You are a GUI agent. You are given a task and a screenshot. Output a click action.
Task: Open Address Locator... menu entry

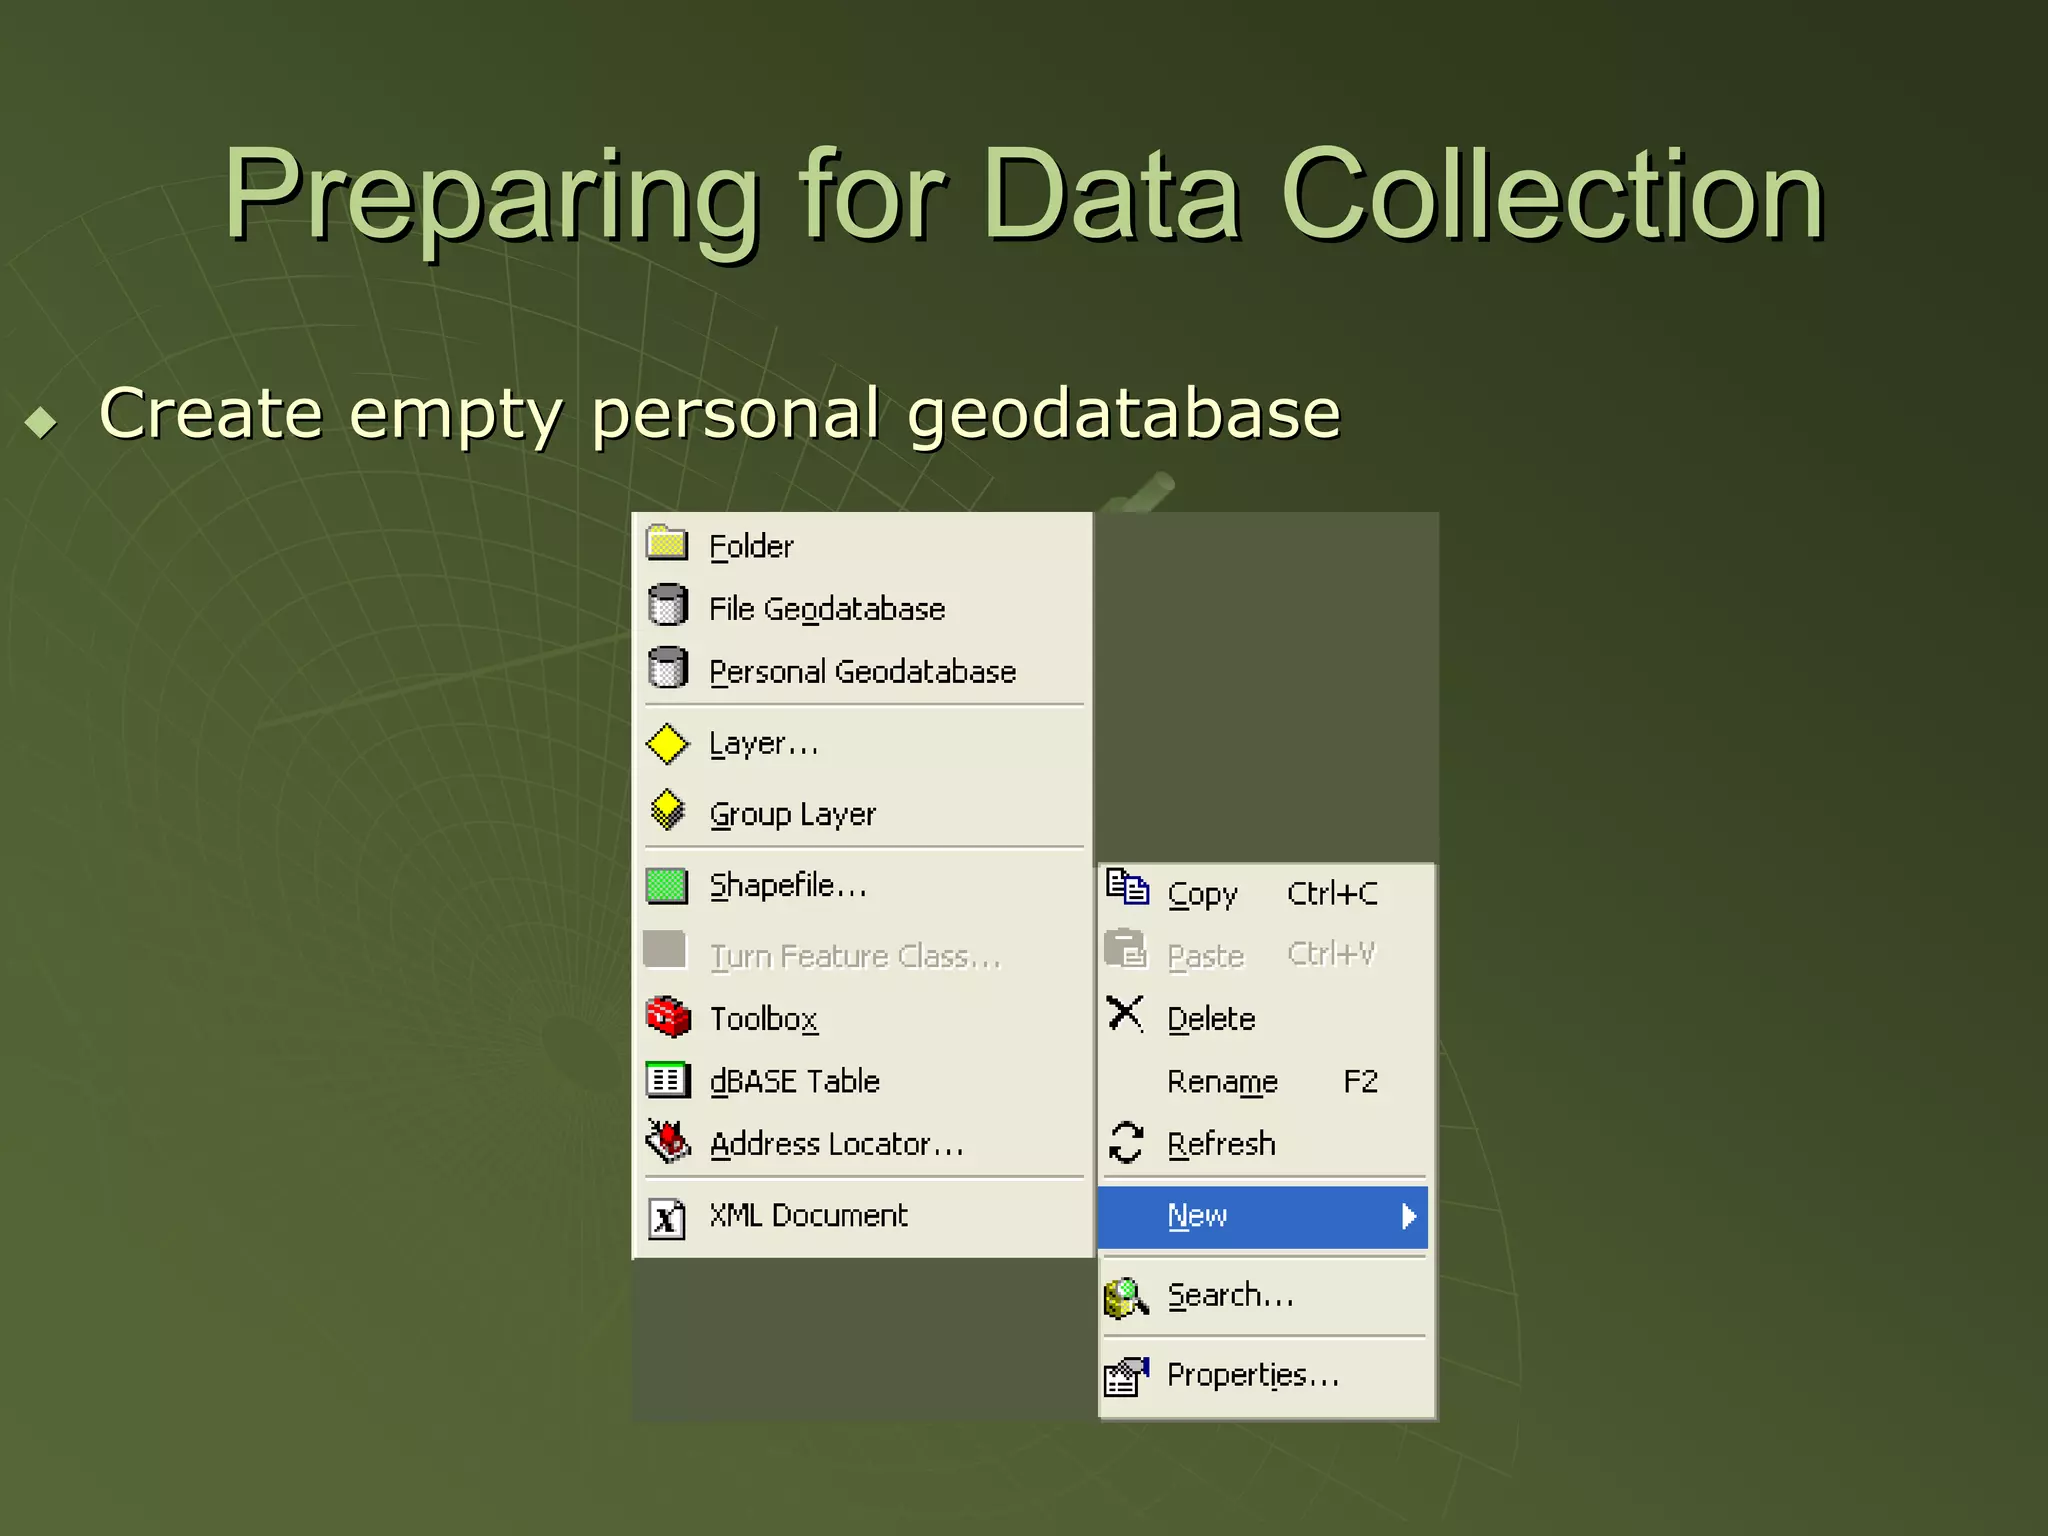pyautogui.click(x=863, y=1143)
